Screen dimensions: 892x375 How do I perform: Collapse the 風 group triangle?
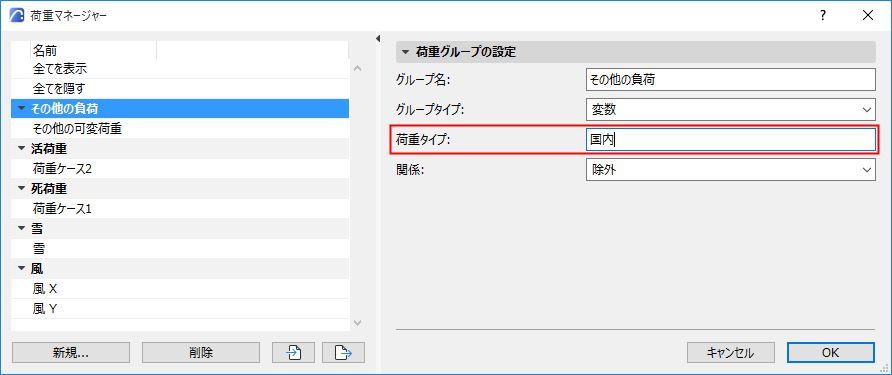click(22, 269)
